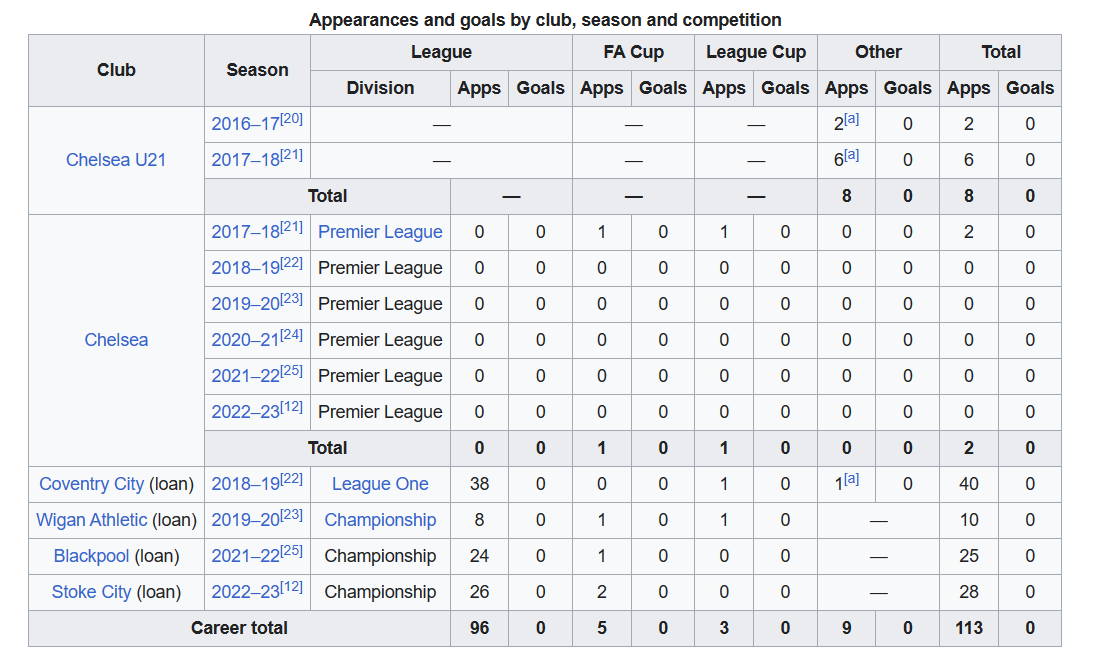Open the Blackpool club link
The height and width of the screenshot is (657, 1116).
(x=92, y=556)
